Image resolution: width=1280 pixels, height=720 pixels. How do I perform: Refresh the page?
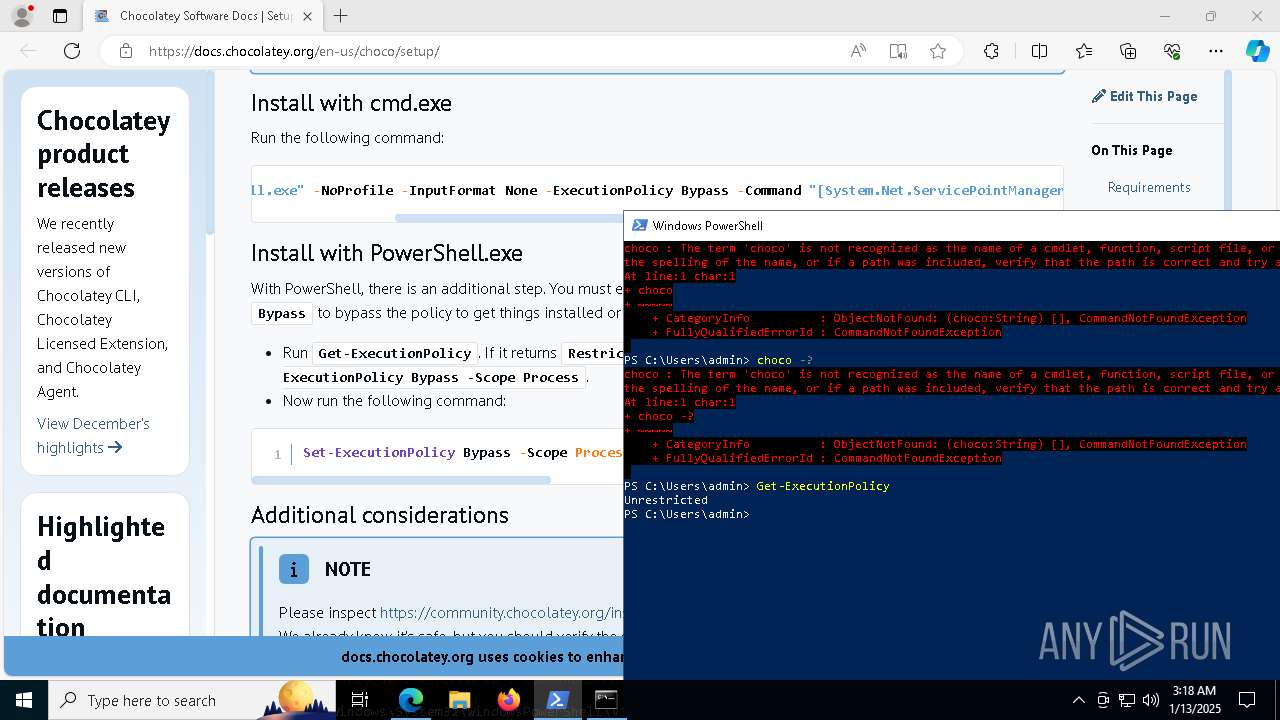tap(72, 51)
